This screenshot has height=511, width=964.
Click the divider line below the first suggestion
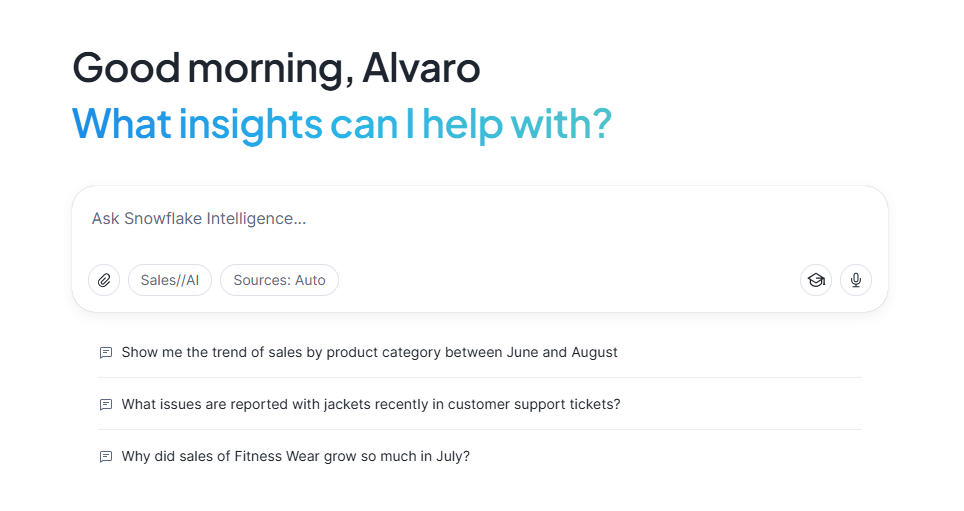pos(480,378)
